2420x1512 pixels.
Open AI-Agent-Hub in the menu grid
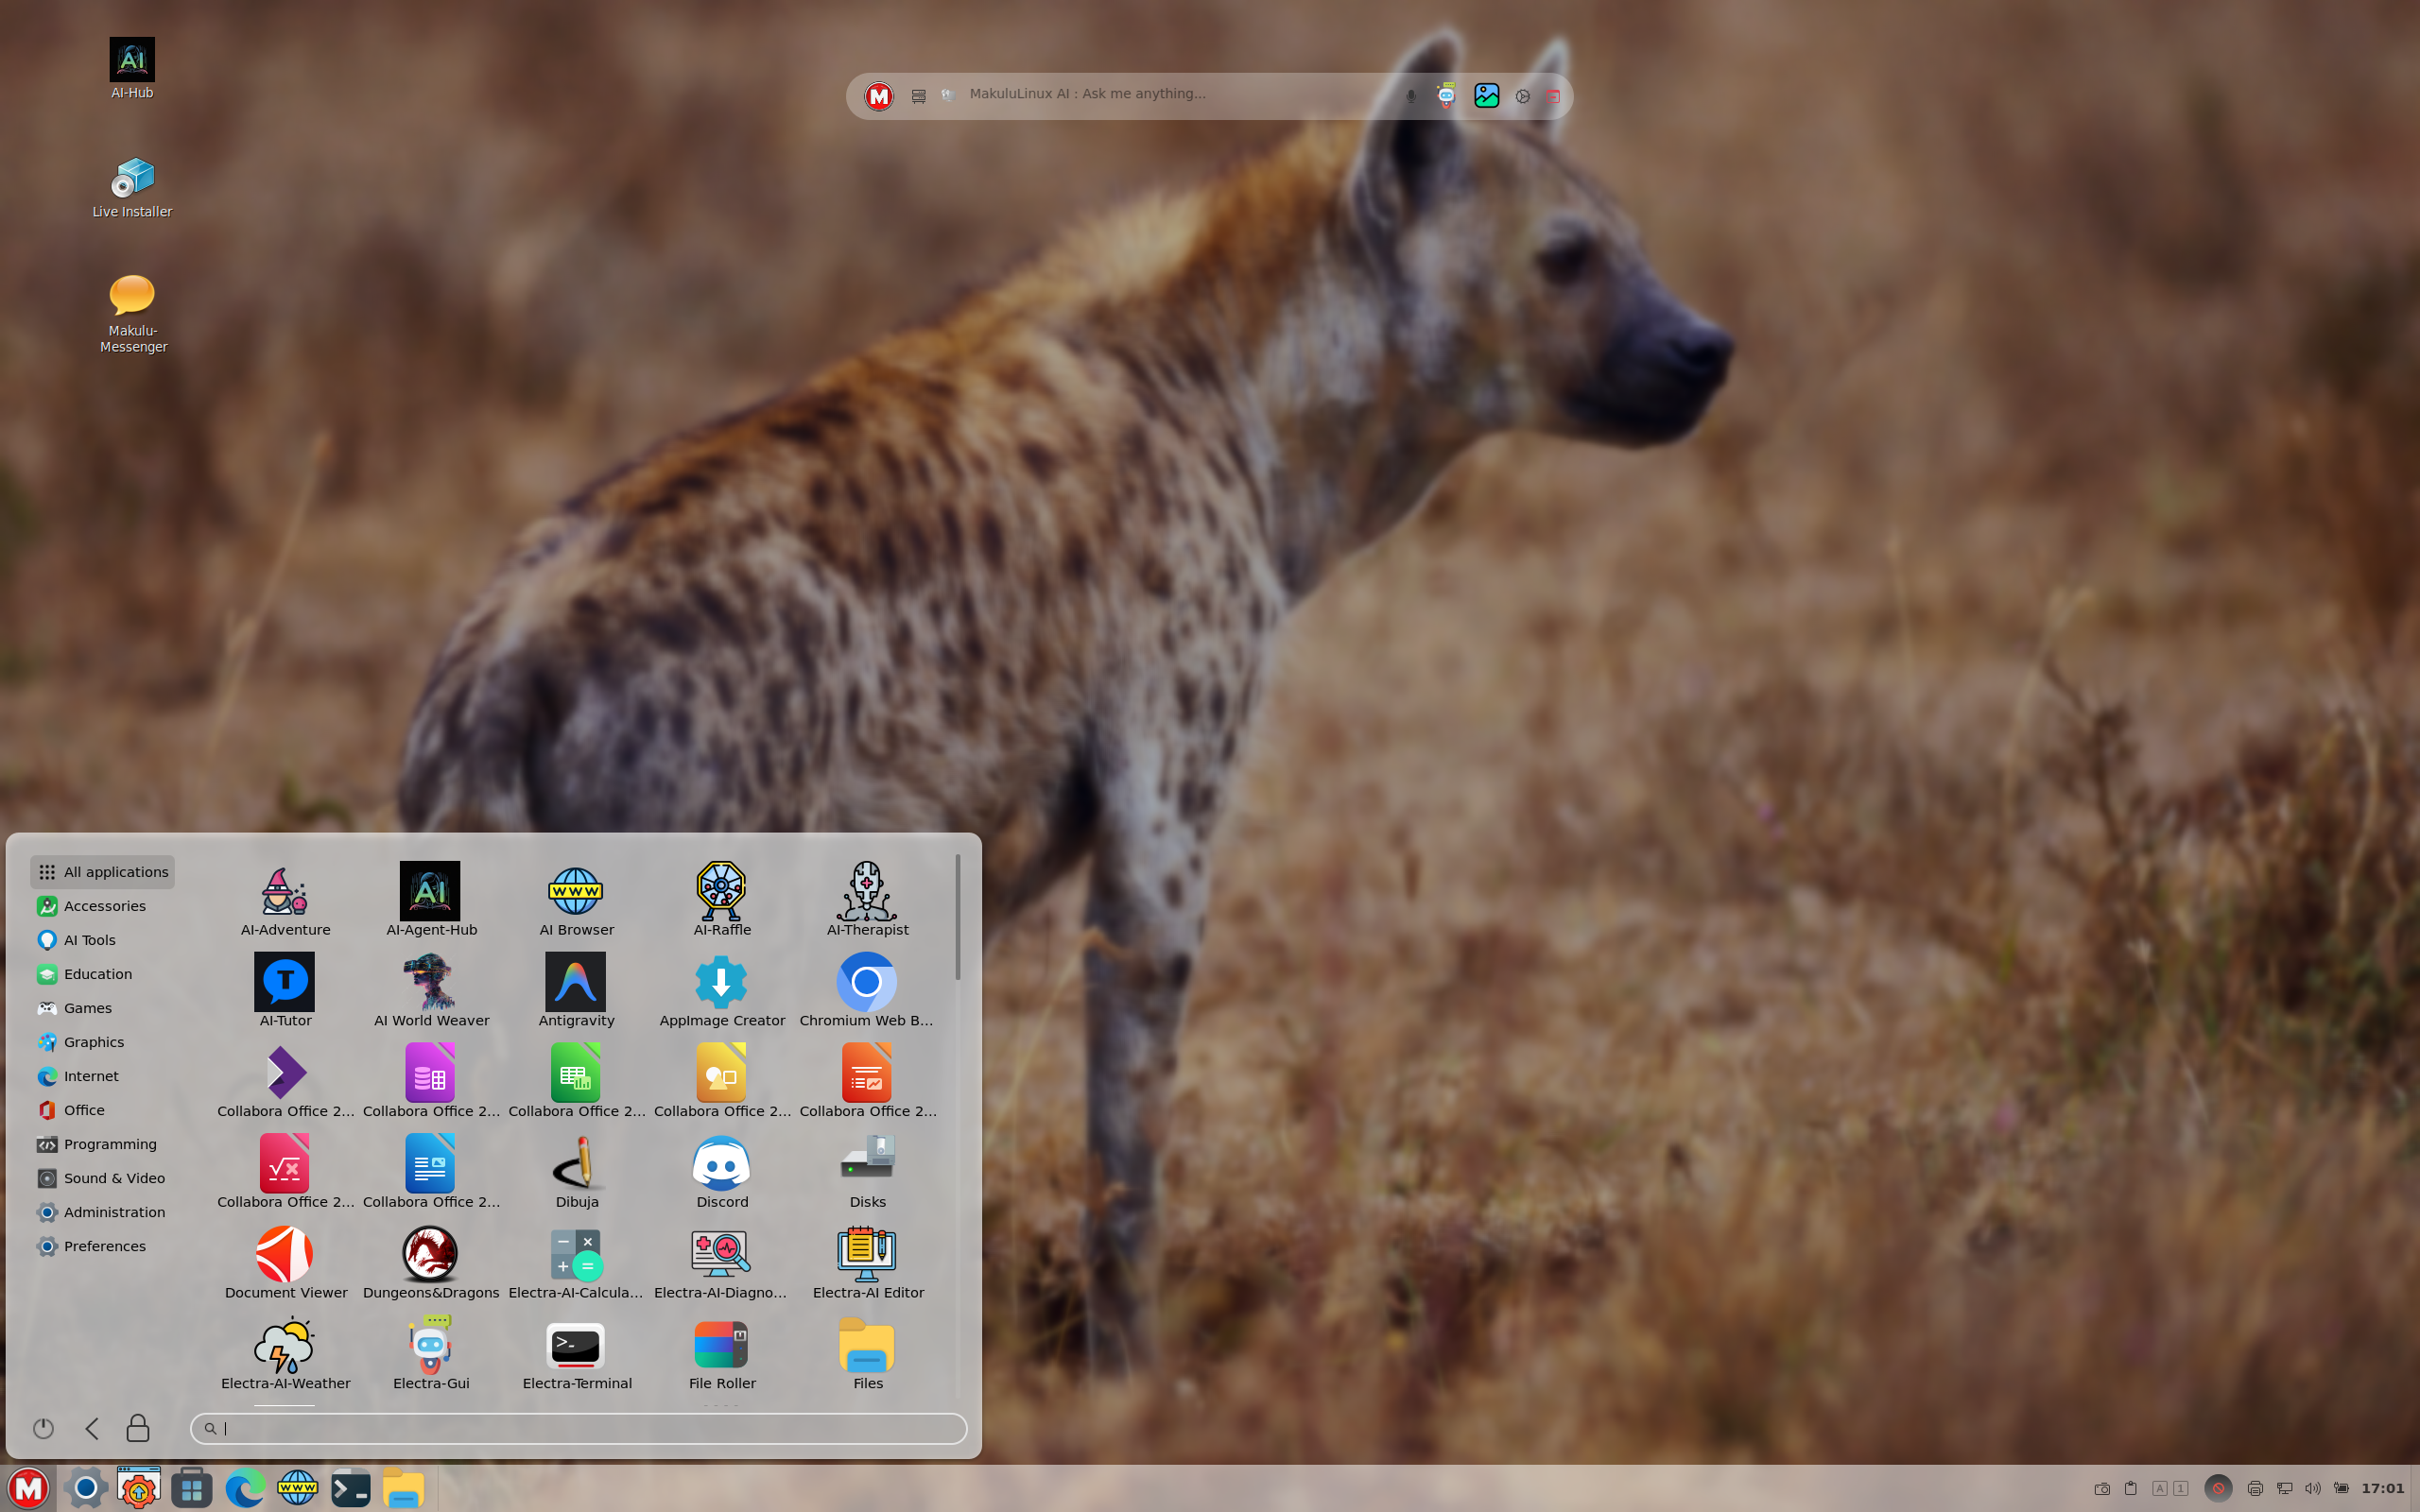click(x=431, y=900)
